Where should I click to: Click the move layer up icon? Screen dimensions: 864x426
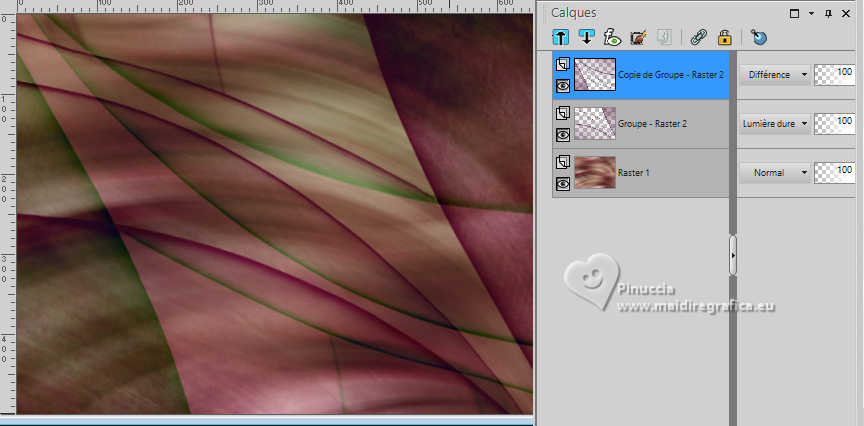[x=560, y=37]
